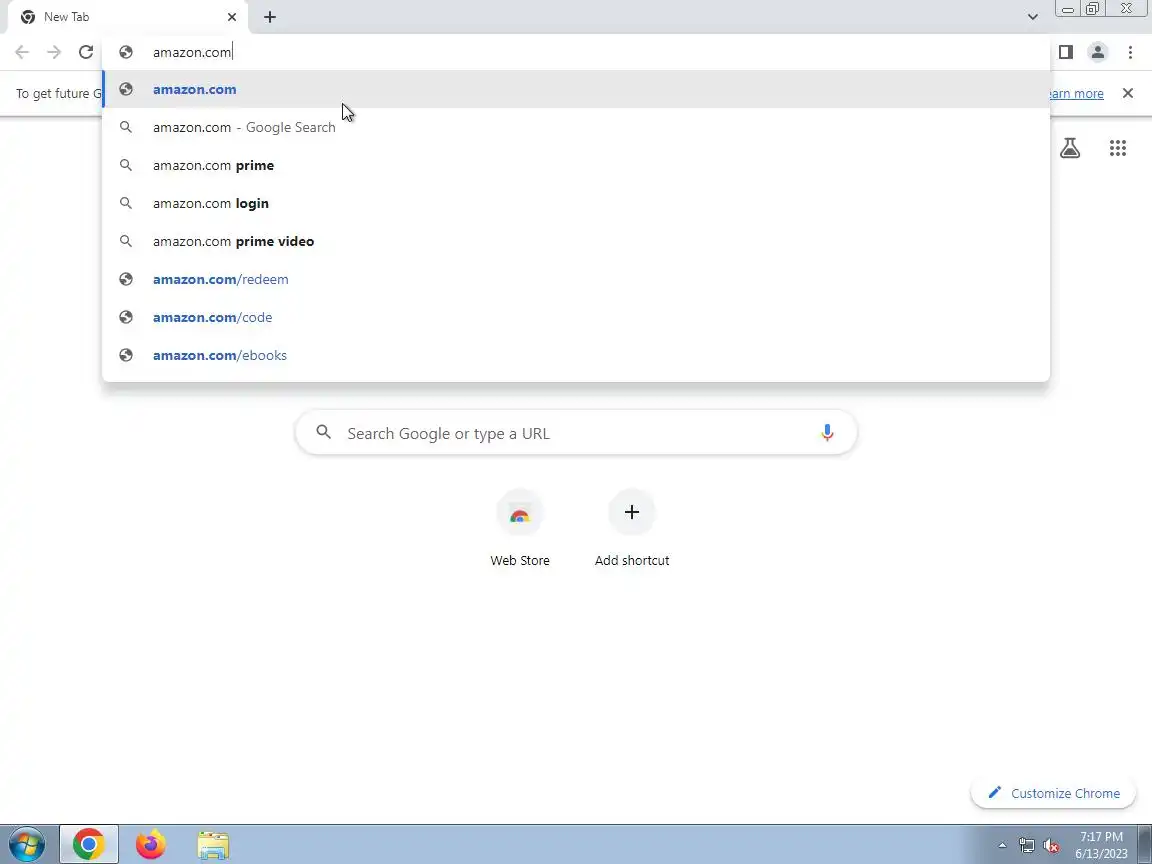The height and width of the screenshot is (864, 1152).
Task: Click Chrome icon in the taskbar
Action: (x=88, y=844)
